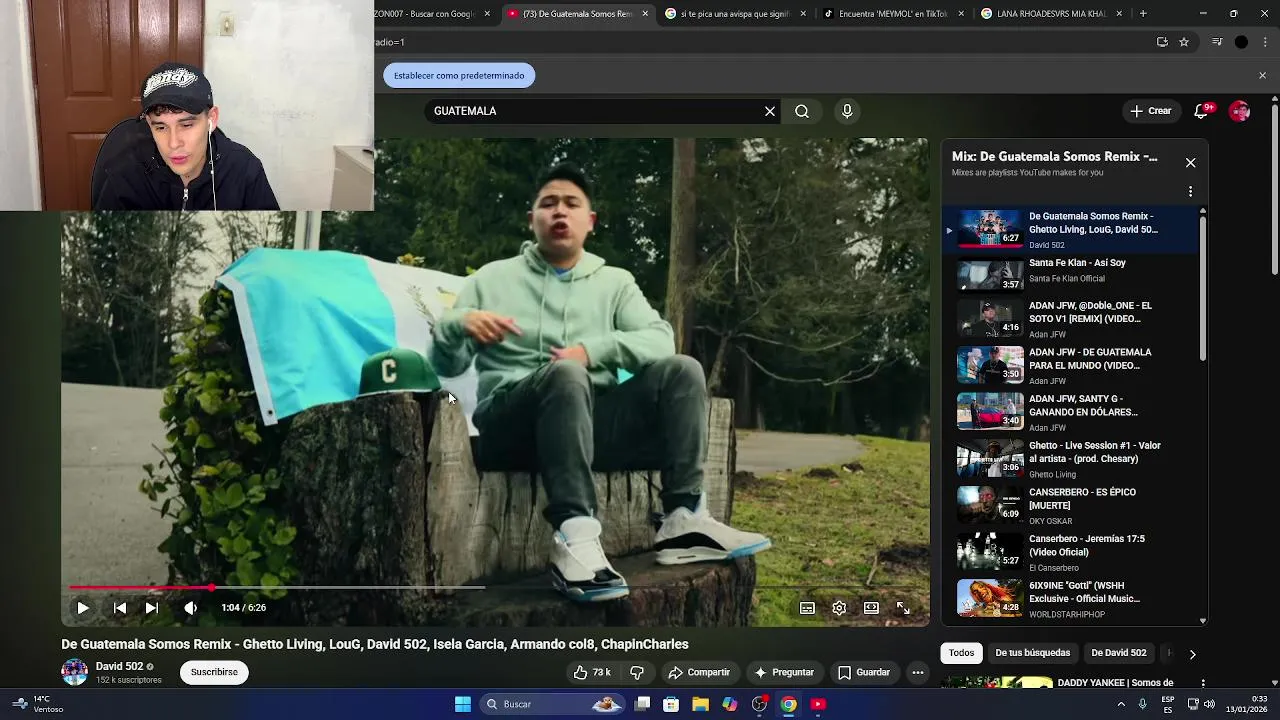
Task: Click the YouTube search magnifier button
Action: coord(802,111)
